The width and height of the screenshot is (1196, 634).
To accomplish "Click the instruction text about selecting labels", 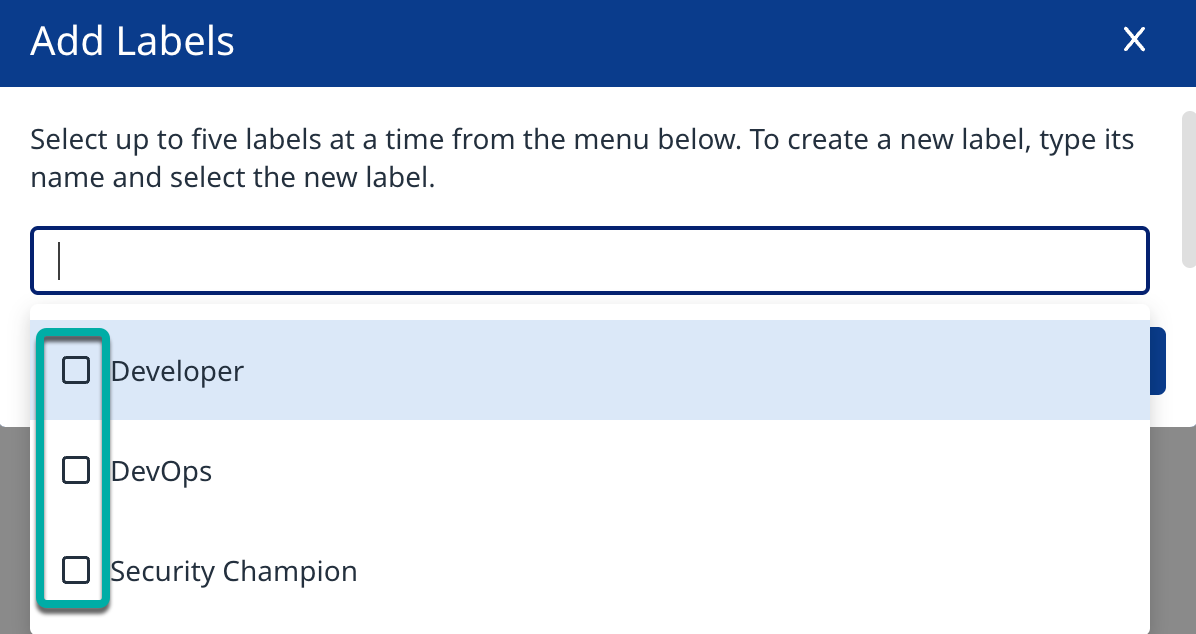I will coord(582,139).
